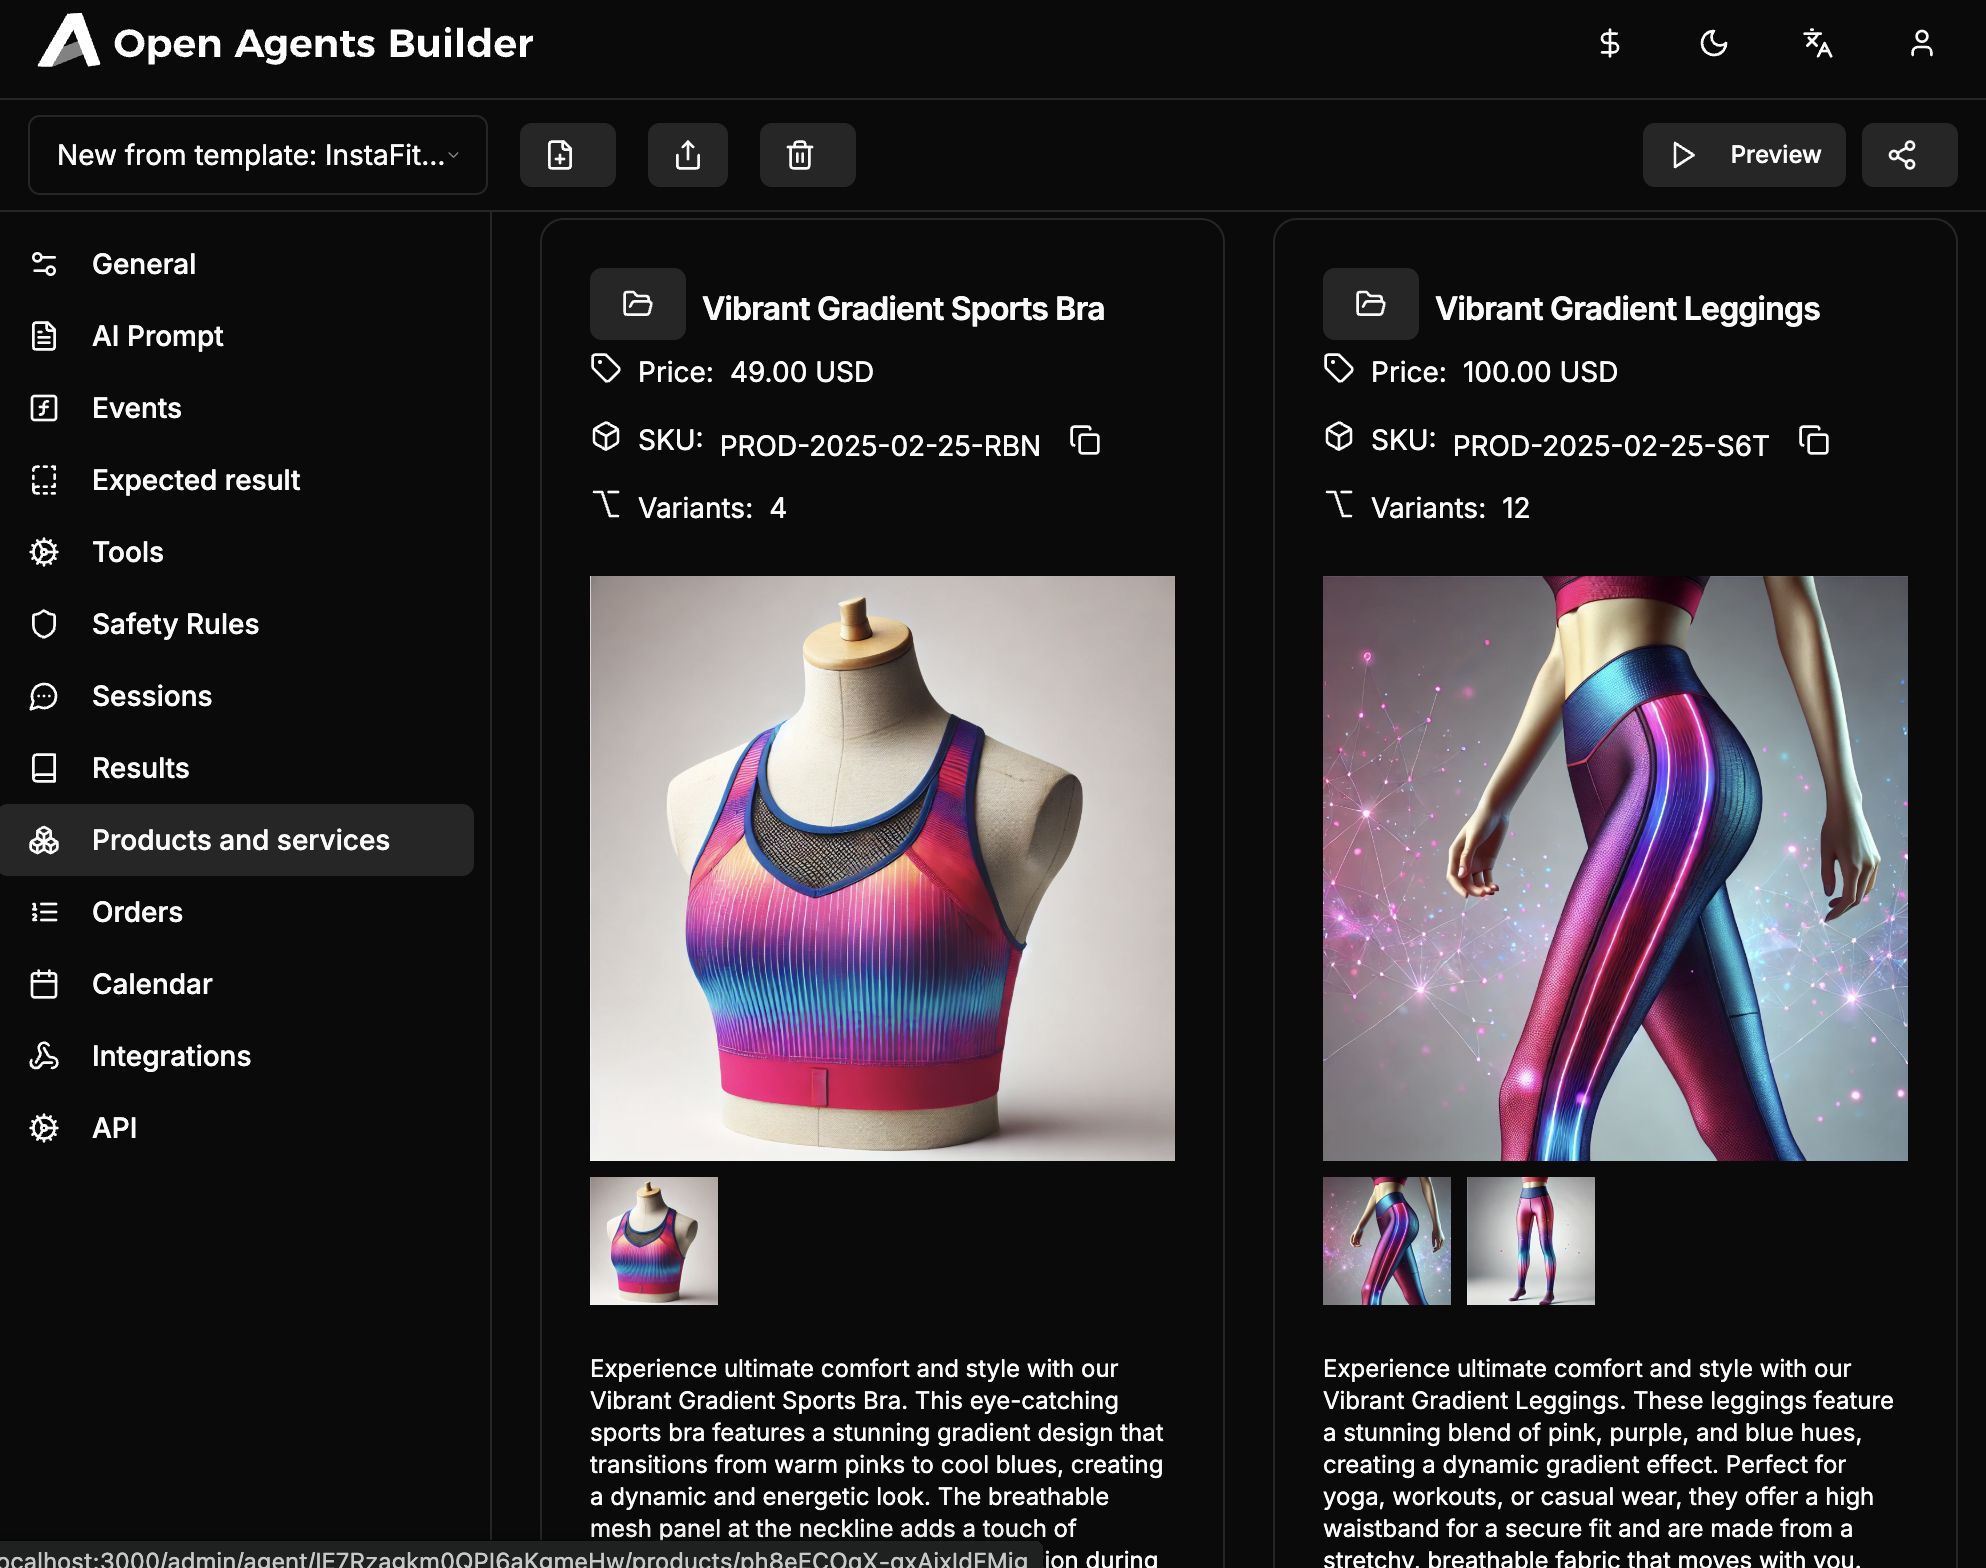Expand the New from template dropdown
Image resolution: width=1986 pixels, height=1568 pixels.
pyautogui.click(x=258, y=155)
